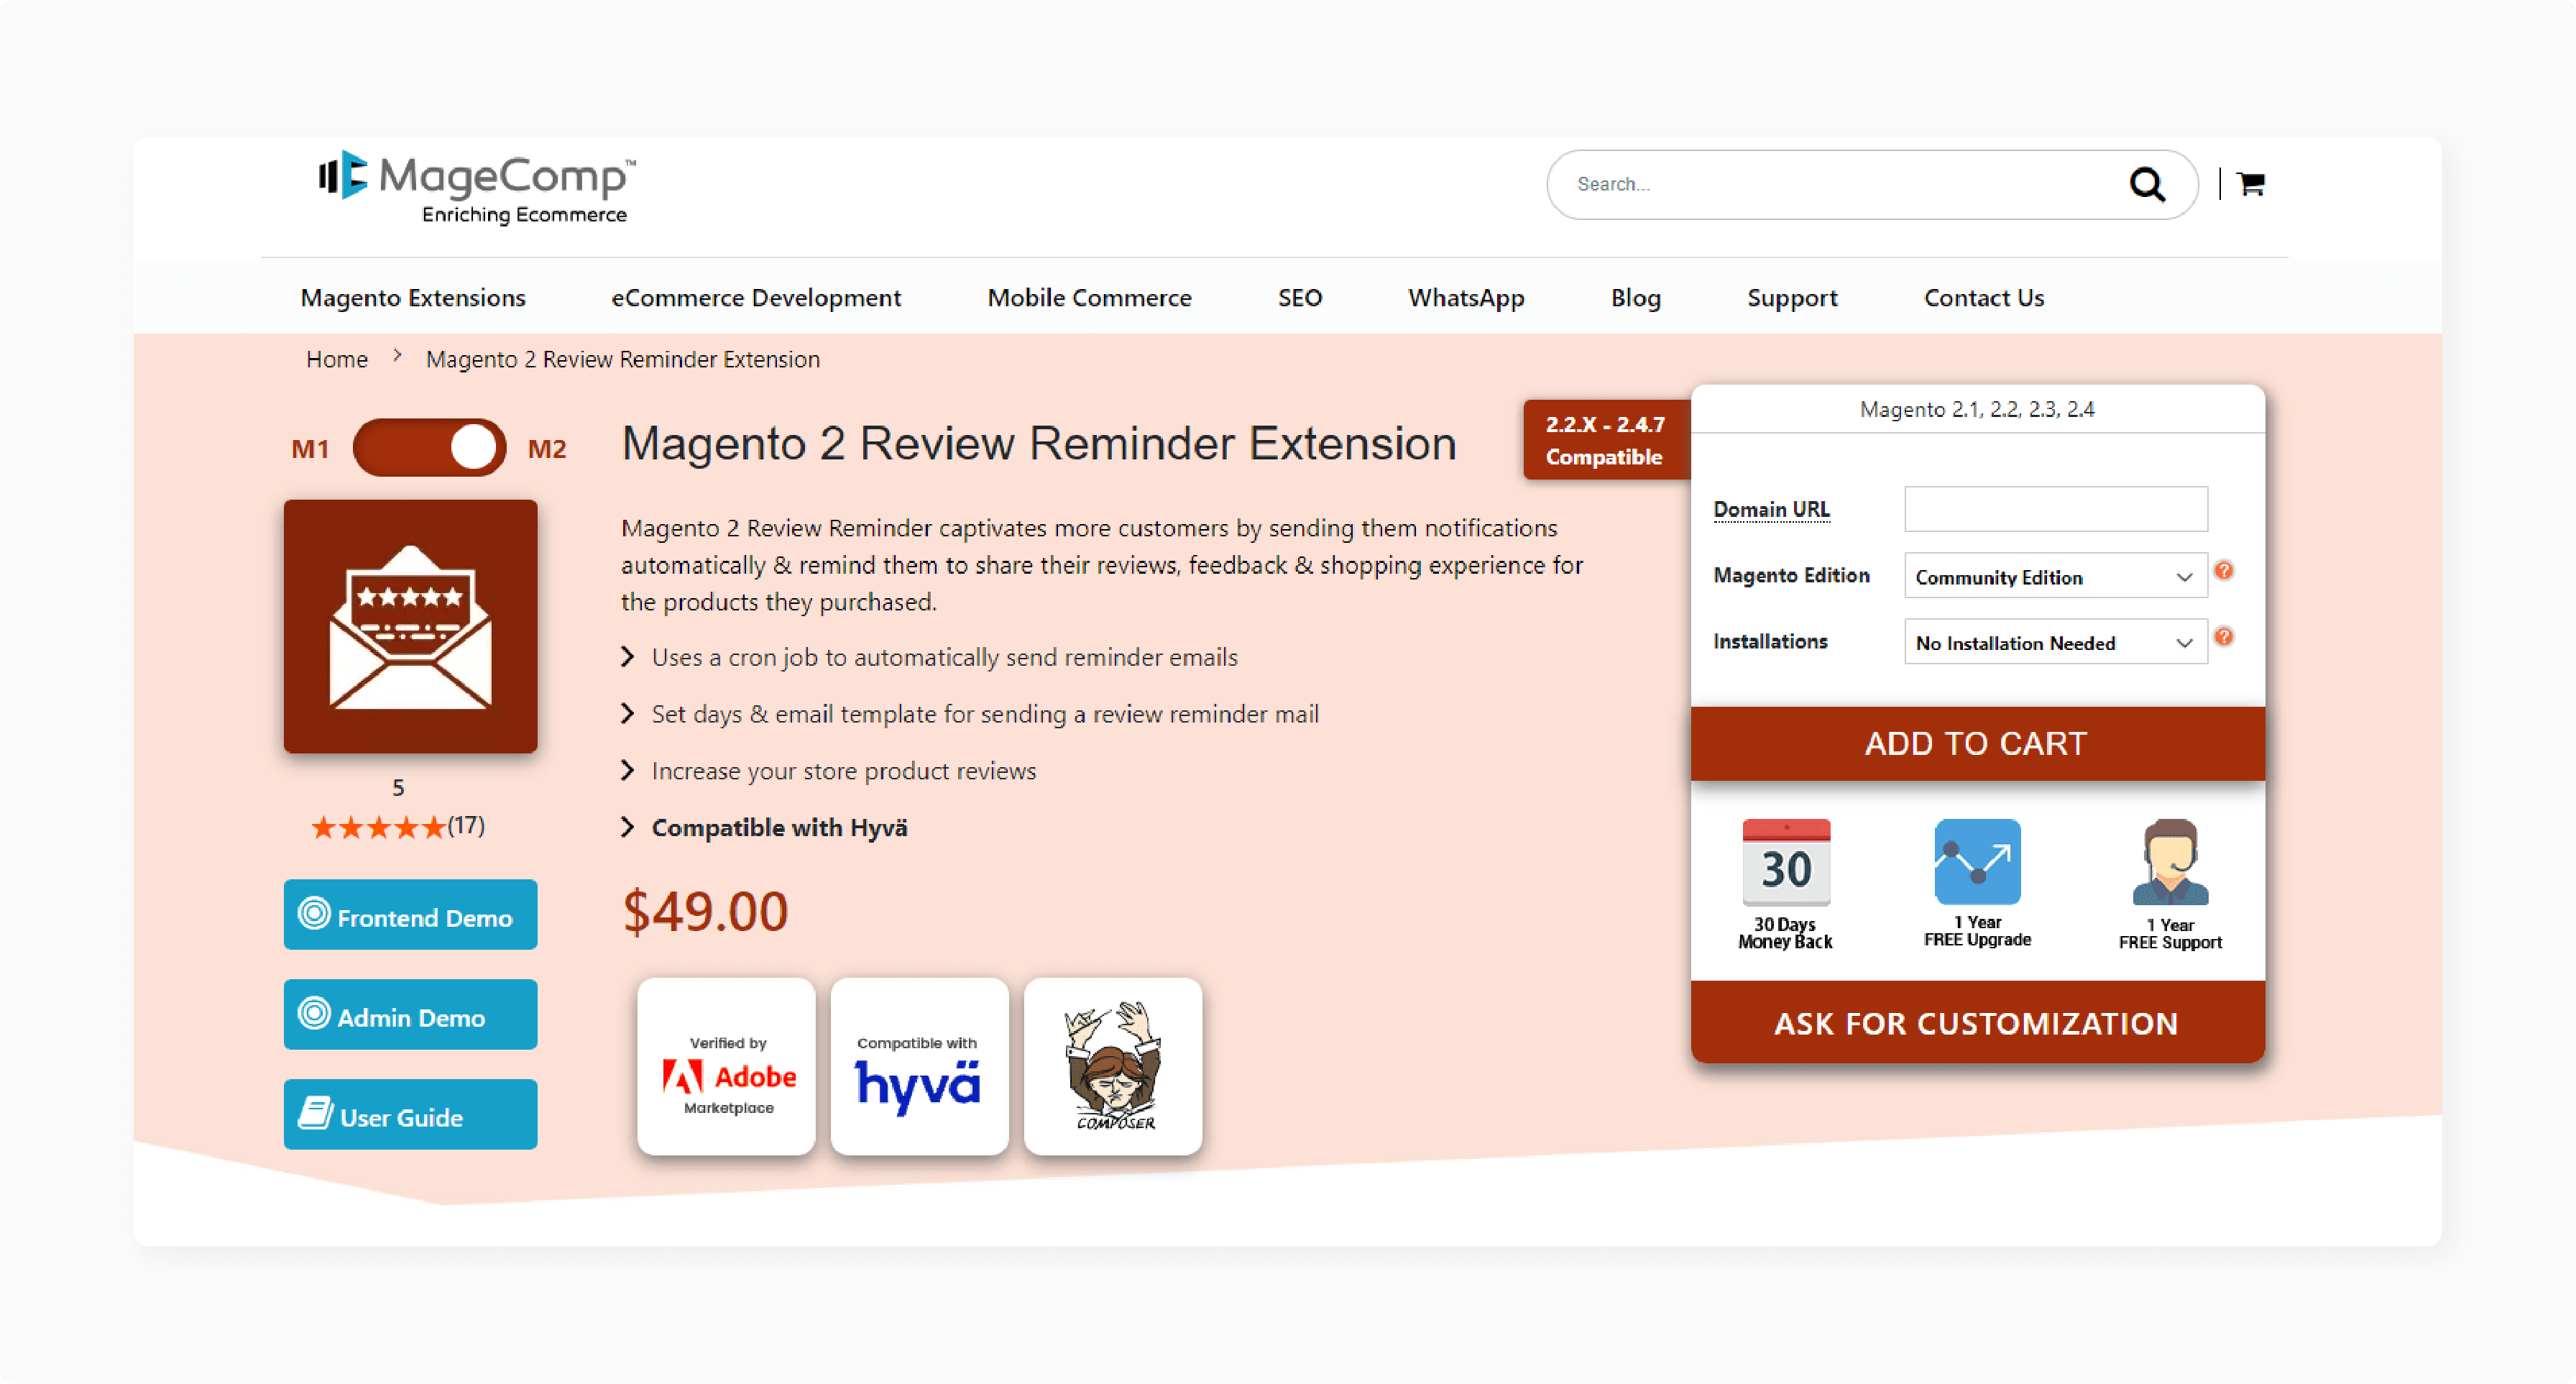
Task: Click the Domain URL input field
Action: [2053, 508]
